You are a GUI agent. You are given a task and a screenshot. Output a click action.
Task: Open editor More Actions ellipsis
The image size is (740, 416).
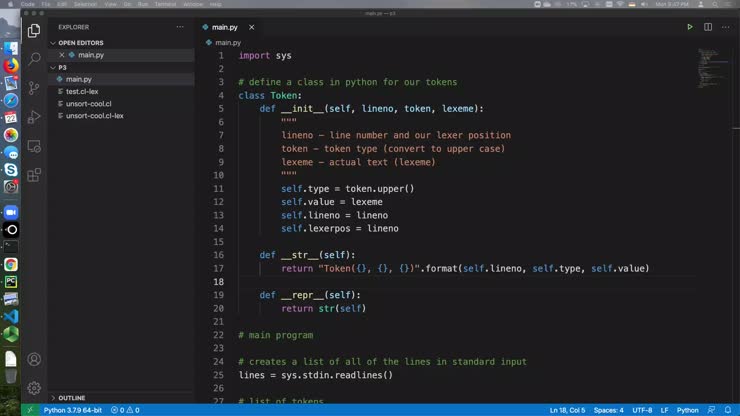(x=725, y=27)
